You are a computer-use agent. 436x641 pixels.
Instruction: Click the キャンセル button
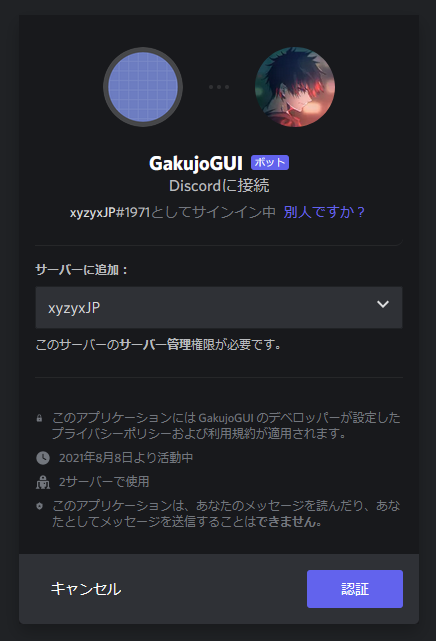click(86, 589)
